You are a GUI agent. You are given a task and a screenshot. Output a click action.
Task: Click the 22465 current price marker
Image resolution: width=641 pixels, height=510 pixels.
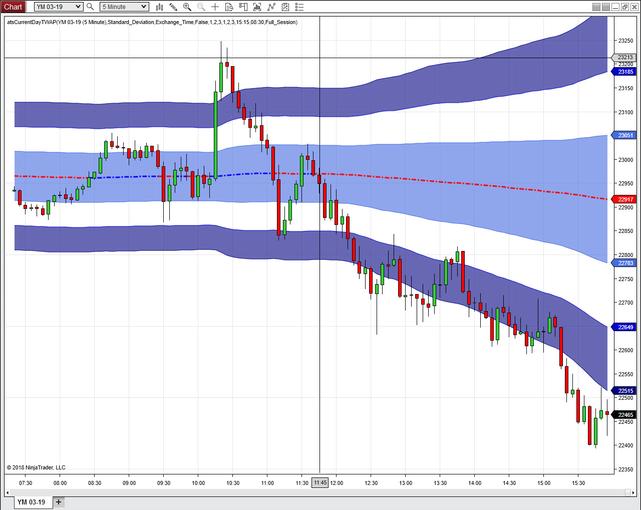tap(626, 414)
